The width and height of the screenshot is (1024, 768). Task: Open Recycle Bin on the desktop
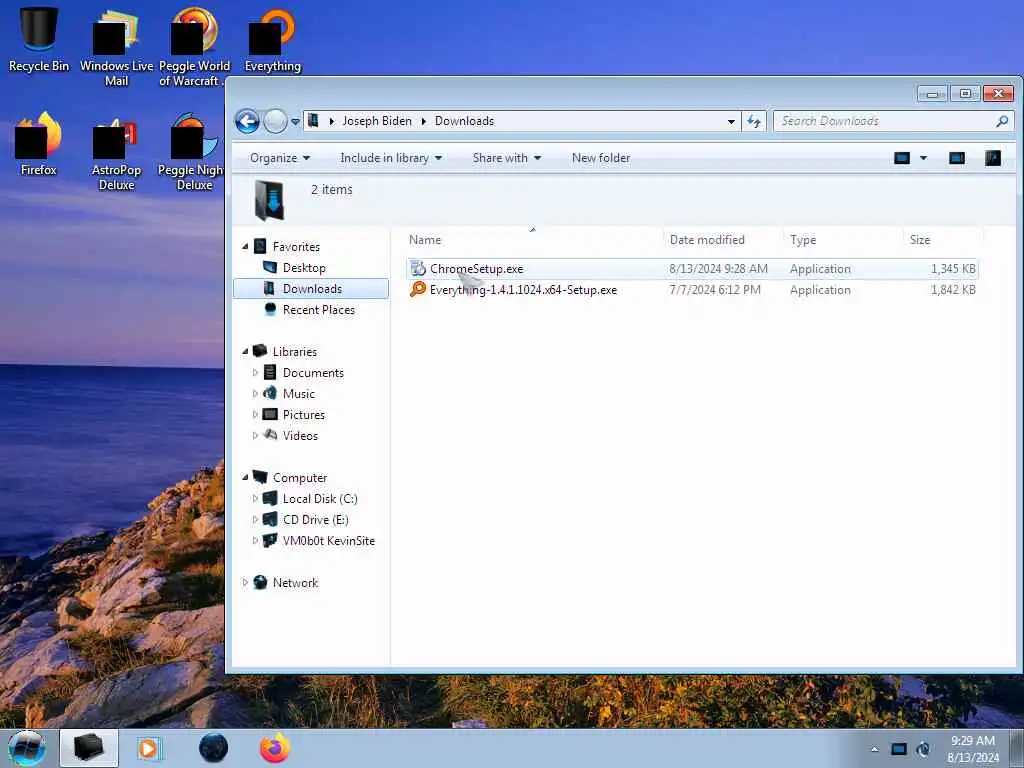click(39, 39)
